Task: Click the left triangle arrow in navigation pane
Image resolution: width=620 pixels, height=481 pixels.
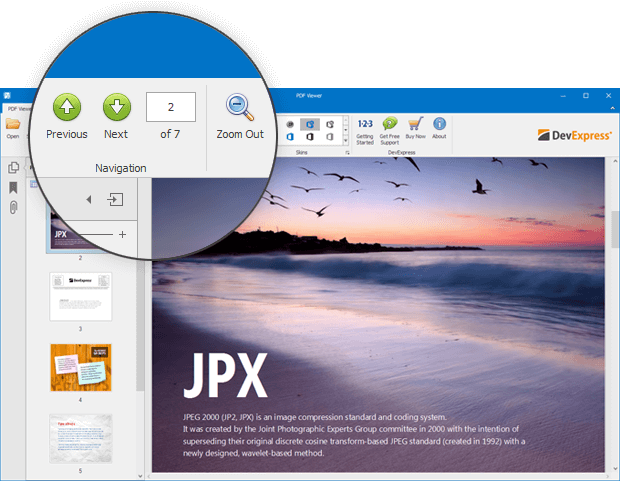Action: click(89, 200)
